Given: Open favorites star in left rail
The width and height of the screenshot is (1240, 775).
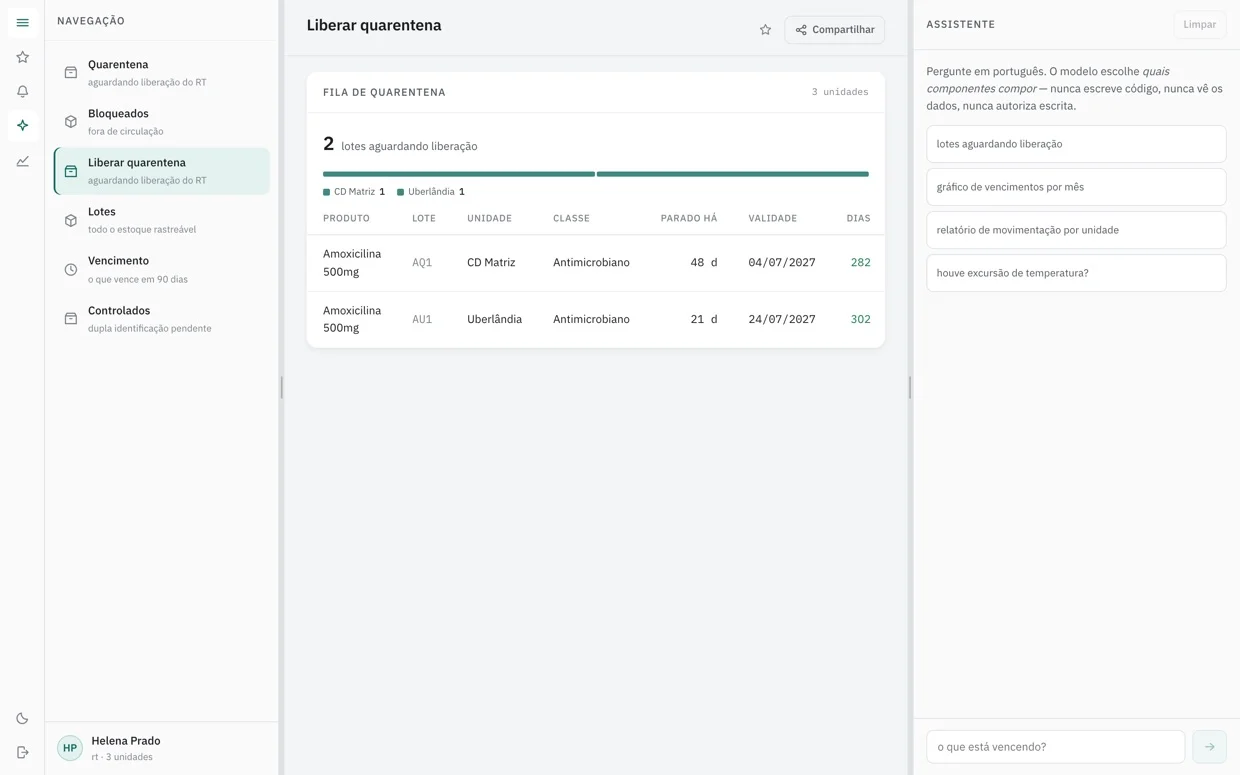Looking at the screenshot, I should pos(22,57).
